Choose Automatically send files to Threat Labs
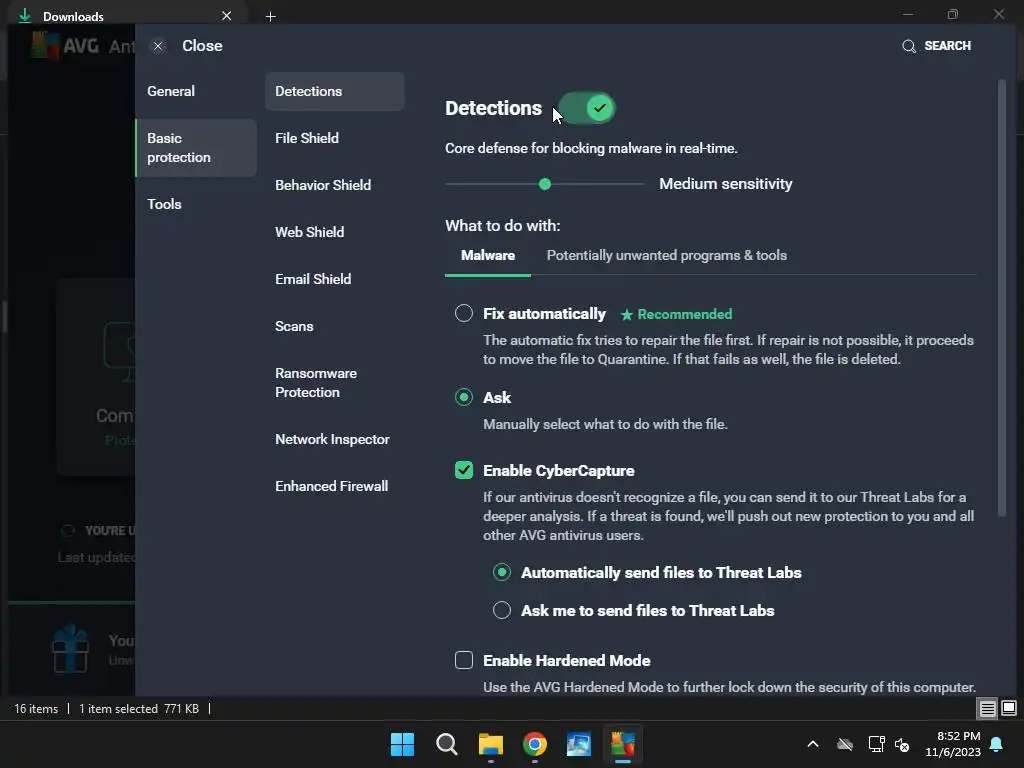Image resolution: width=1024 pixels, height=768 pixels. (502, 572)
